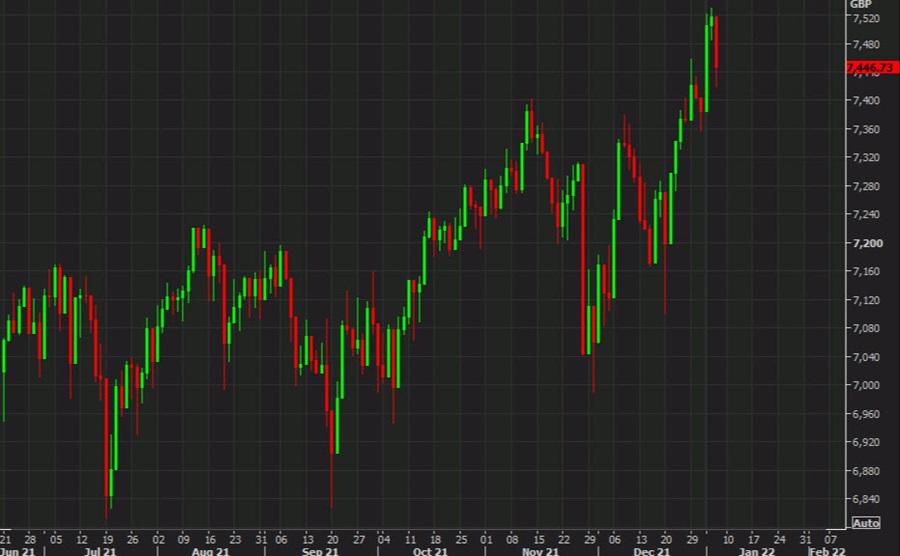
Task: Click the 7,080 price axis label
Action: [866, 328]
